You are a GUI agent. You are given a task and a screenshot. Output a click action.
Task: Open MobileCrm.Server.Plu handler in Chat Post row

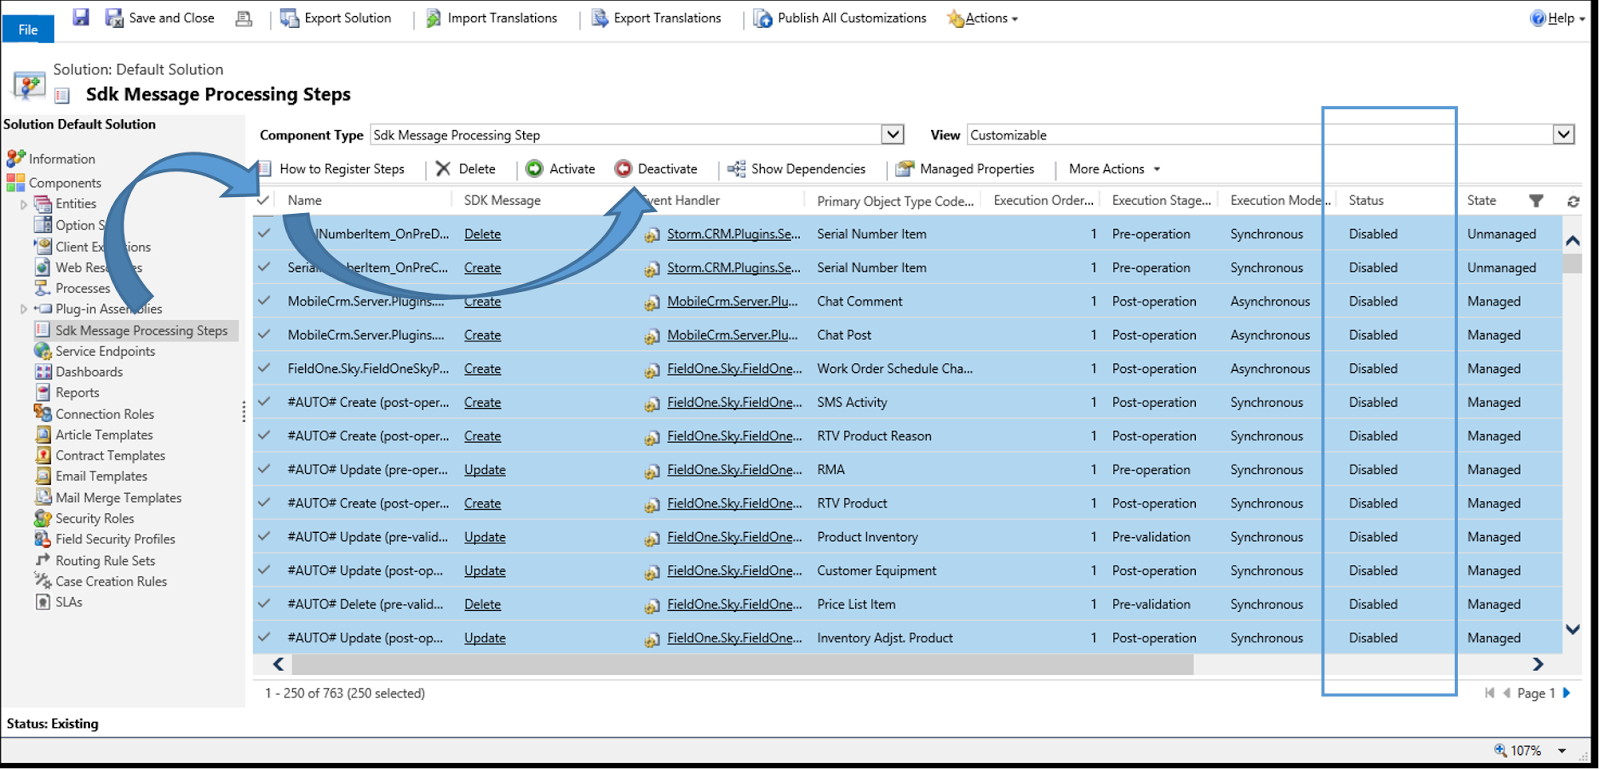click(732, 335)
